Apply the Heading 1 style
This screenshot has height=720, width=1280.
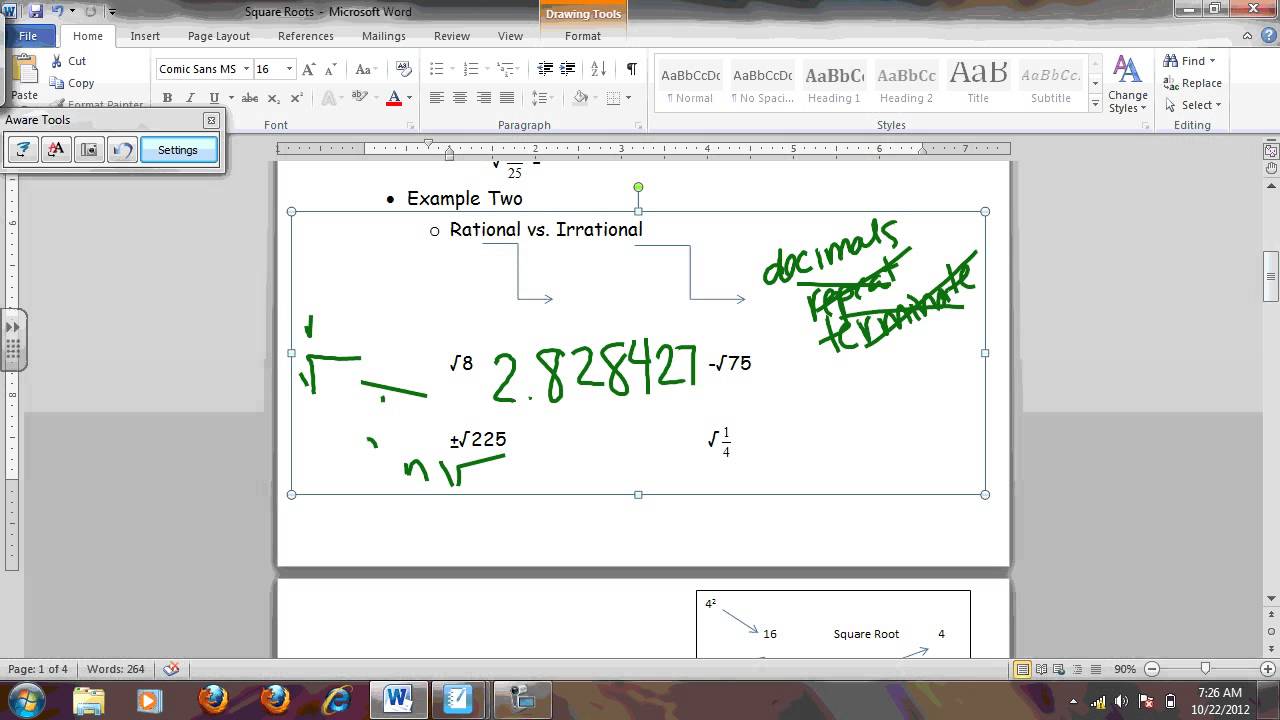(x=834, y=84)
